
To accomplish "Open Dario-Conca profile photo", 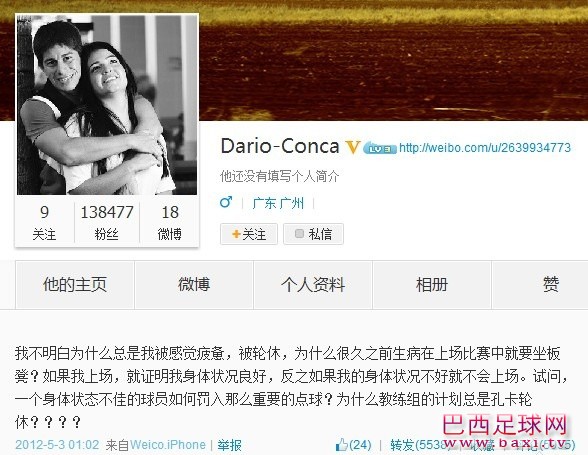I will click(x=107, y=105).
